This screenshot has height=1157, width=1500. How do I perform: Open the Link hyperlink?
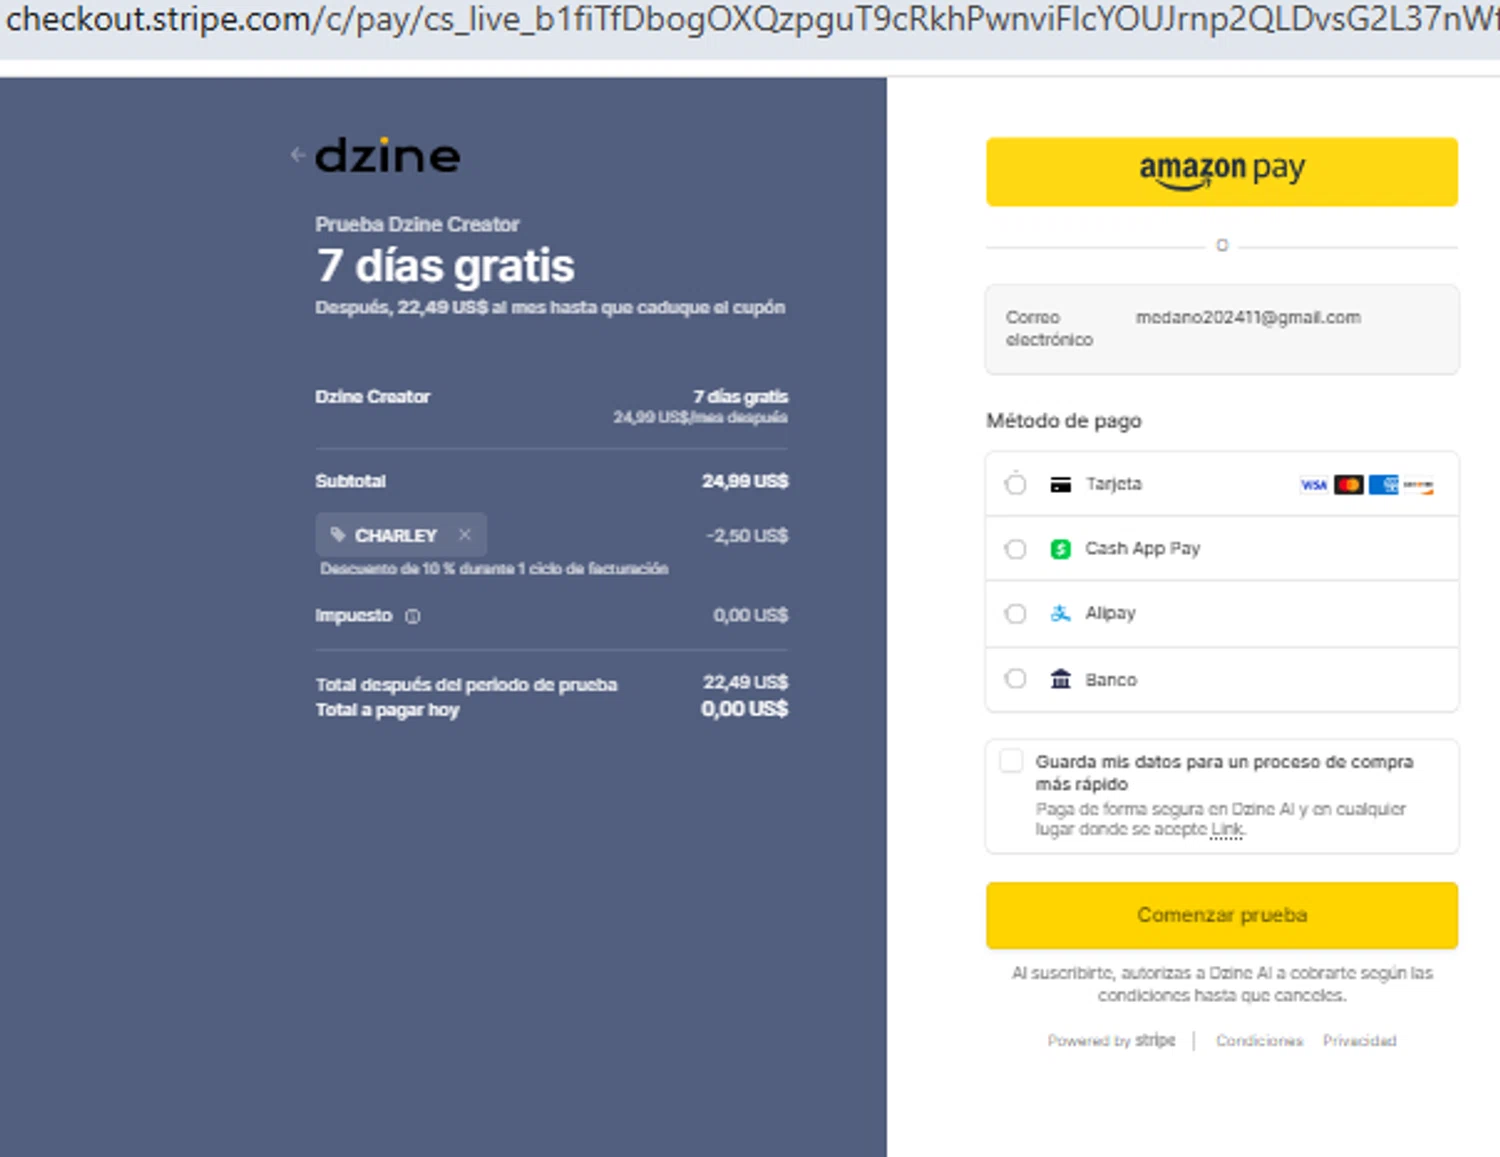[x=1226, y=830]
